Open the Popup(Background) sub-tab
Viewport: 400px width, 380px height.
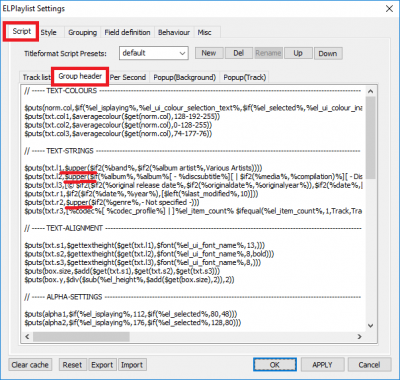184,77
